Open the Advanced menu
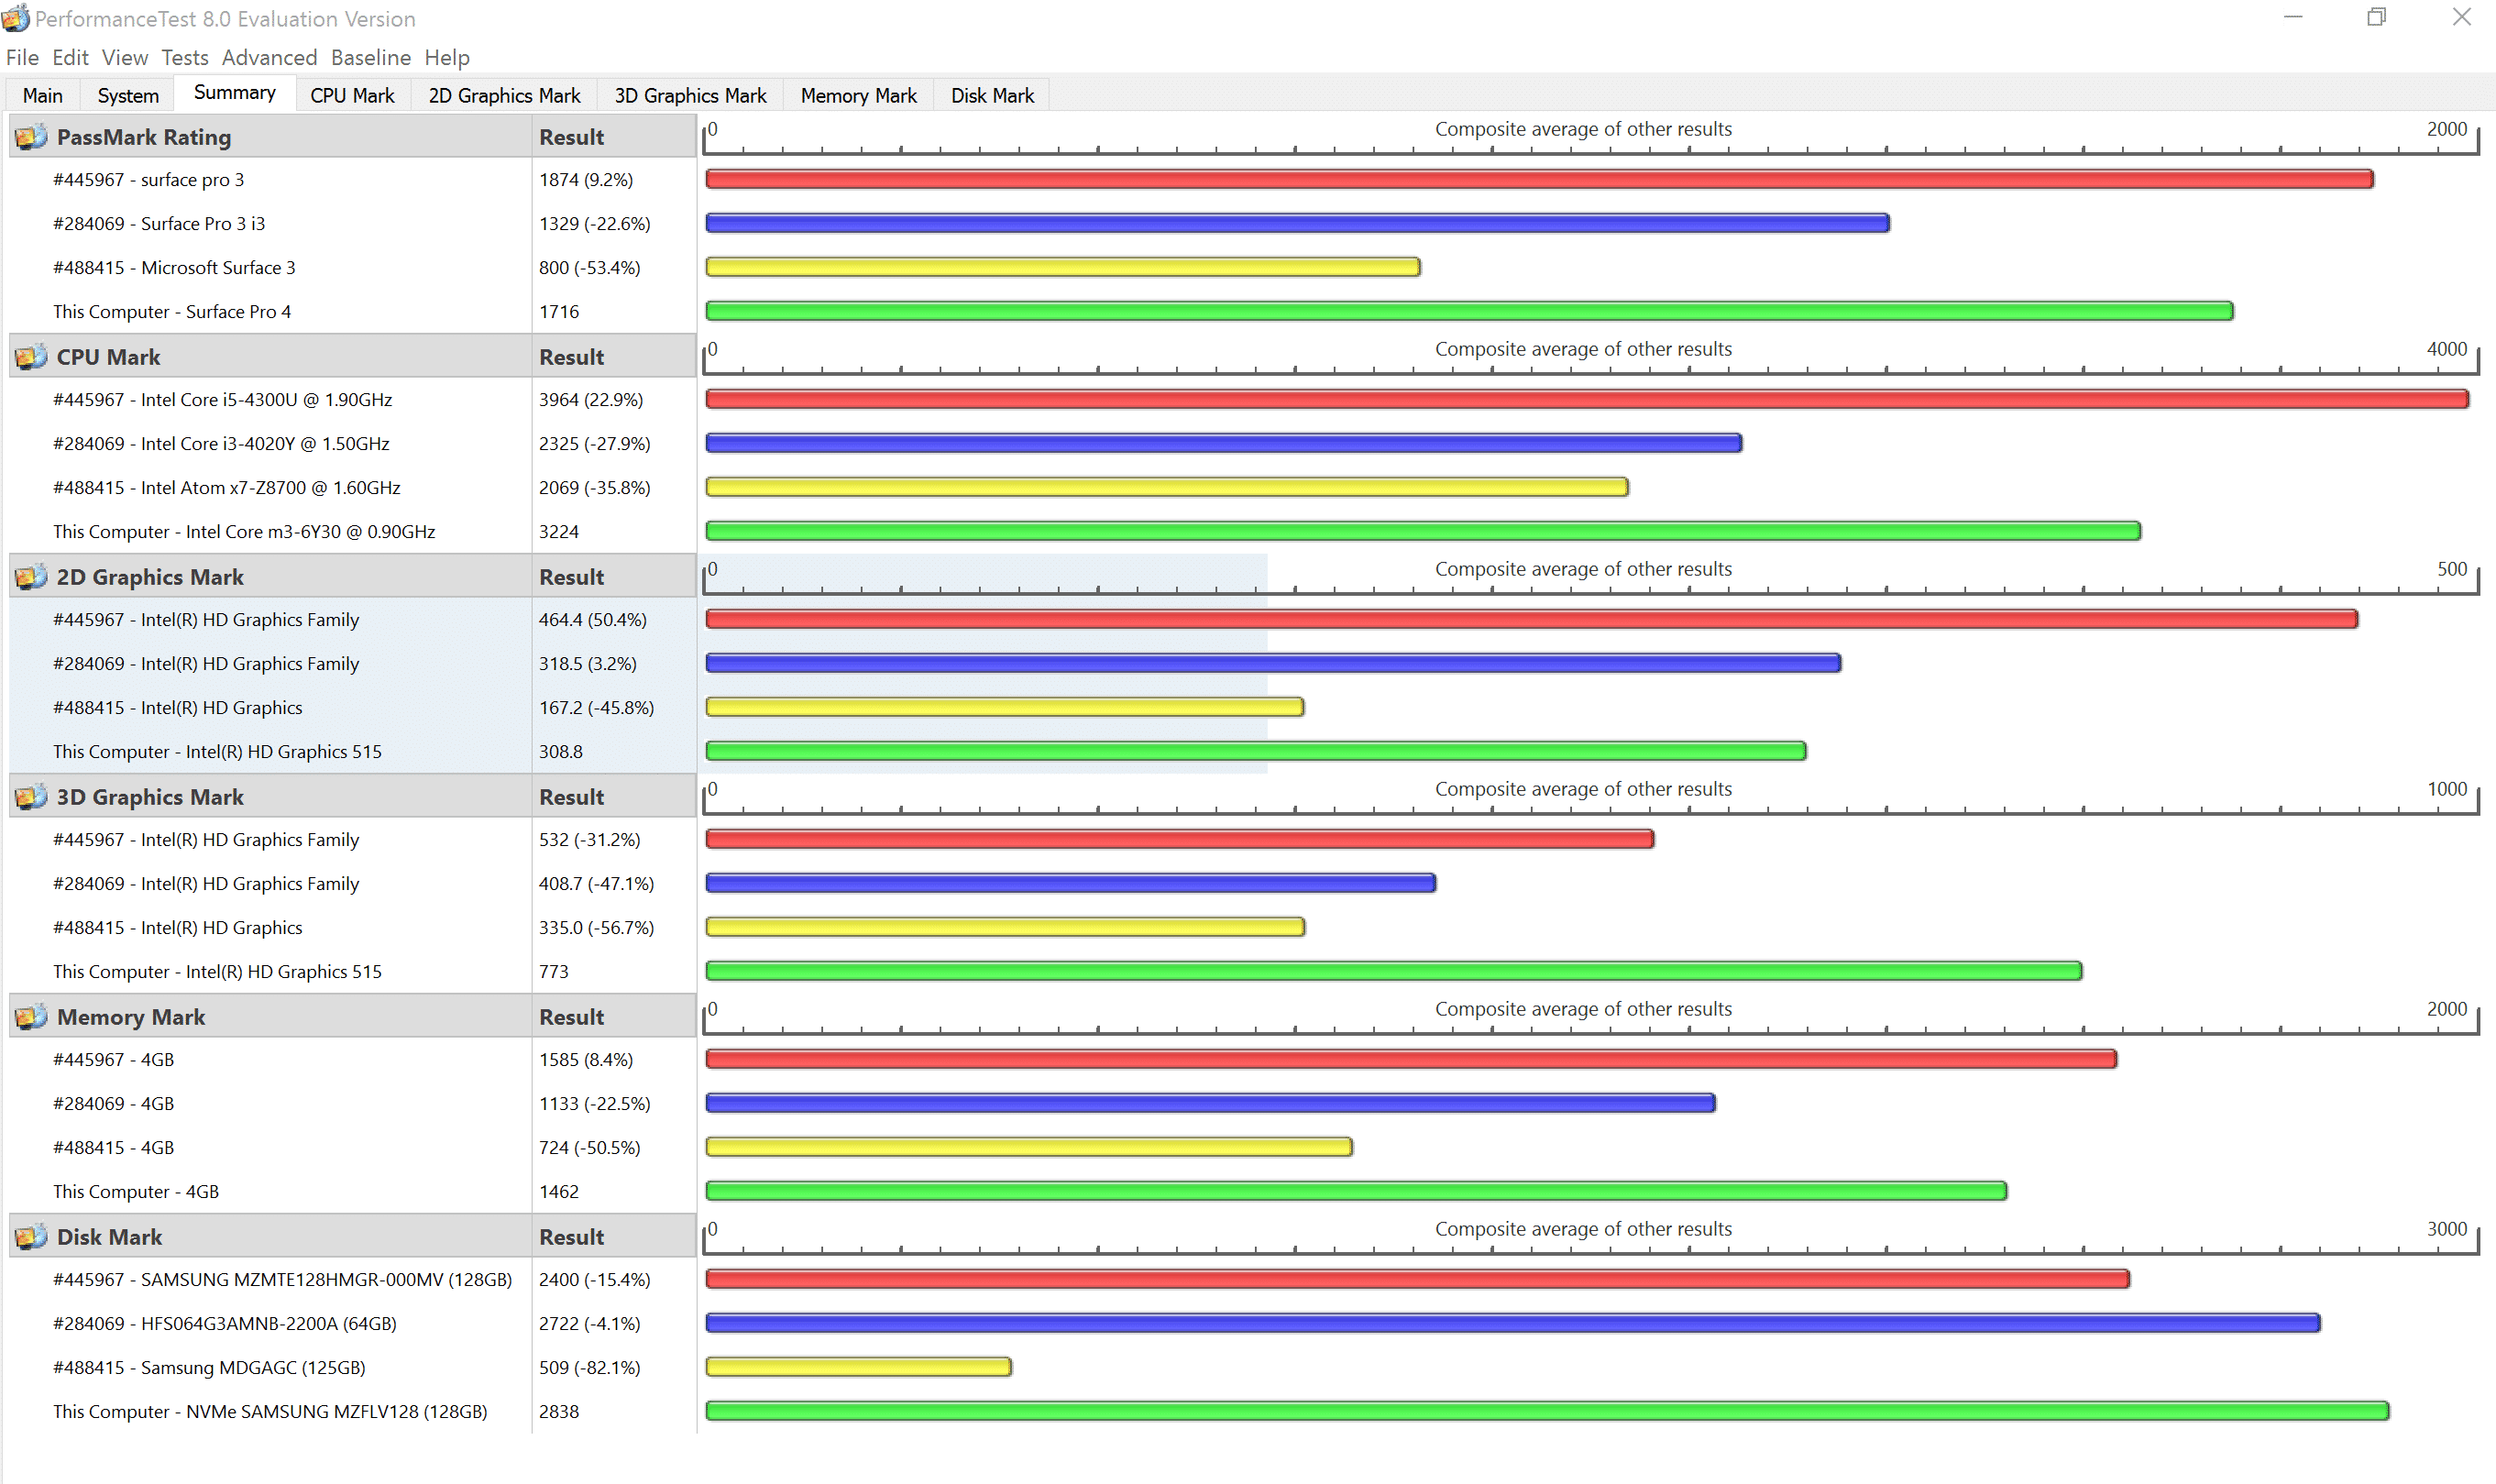 pos(269,58)
